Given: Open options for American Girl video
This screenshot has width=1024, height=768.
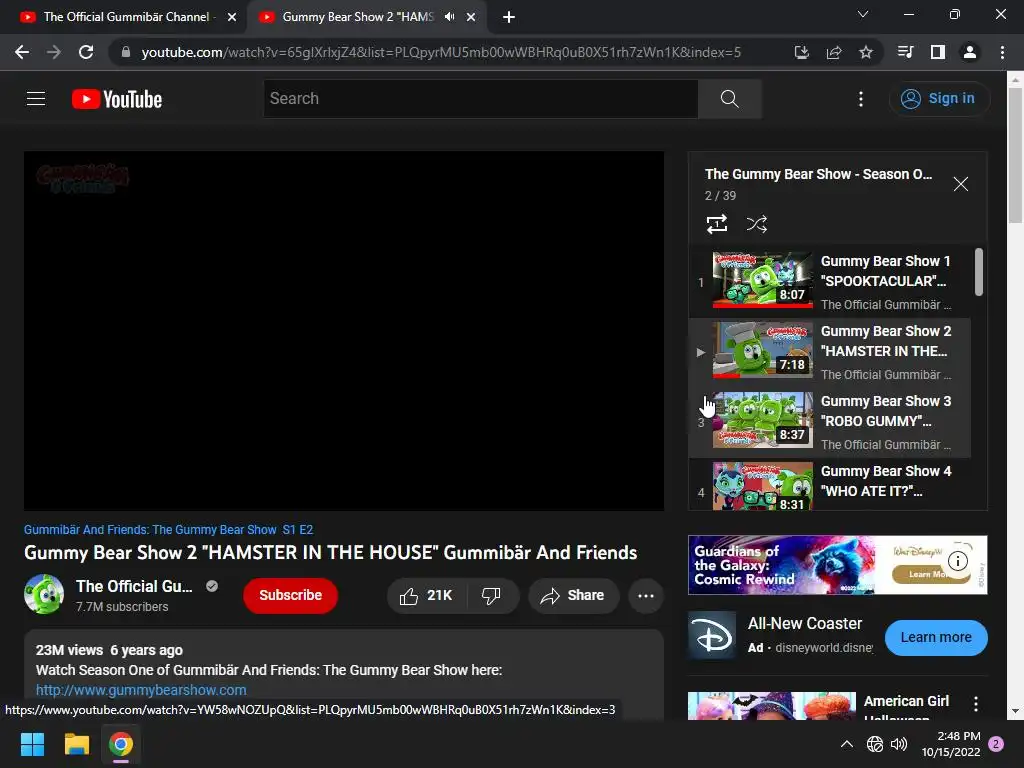Looking at the screenshot, I should click(x=976, y=703).
